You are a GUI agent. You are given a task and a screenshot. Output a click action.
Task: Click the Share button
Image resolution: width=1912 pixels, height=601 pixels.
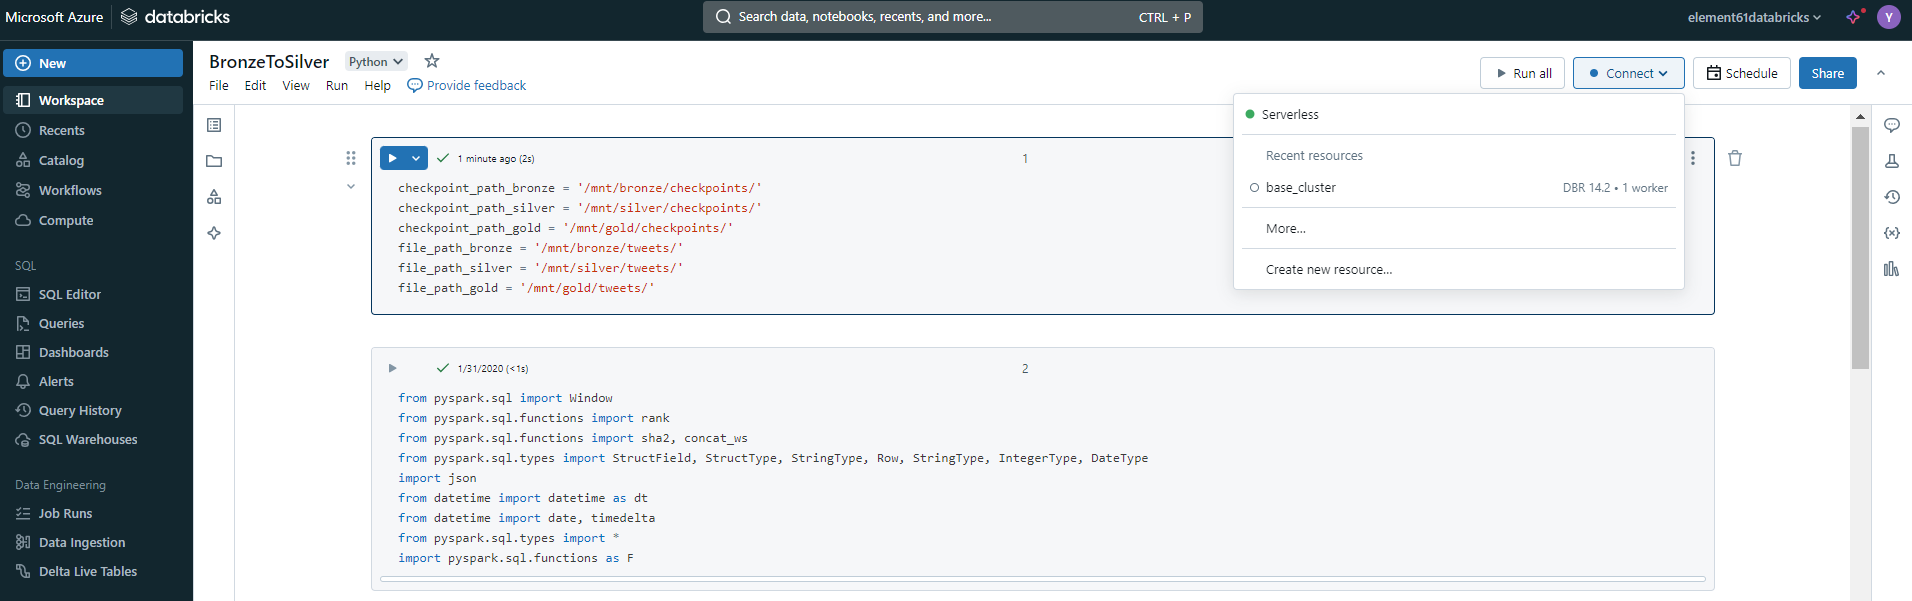pos(1827,73)
